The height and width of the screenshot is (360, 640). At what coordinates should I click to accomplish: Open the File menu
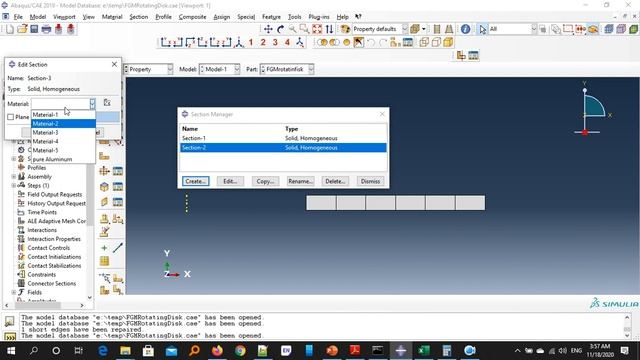tap(18, 17)
